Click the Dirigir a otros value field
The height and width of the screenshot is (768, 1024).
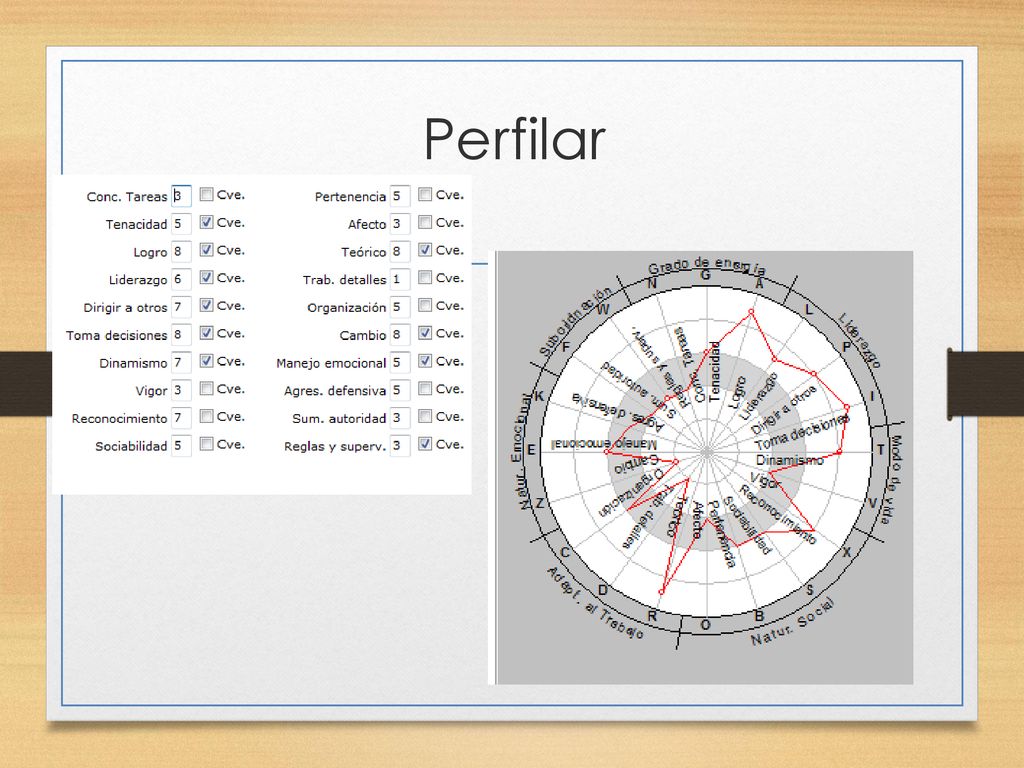(181, 307)
